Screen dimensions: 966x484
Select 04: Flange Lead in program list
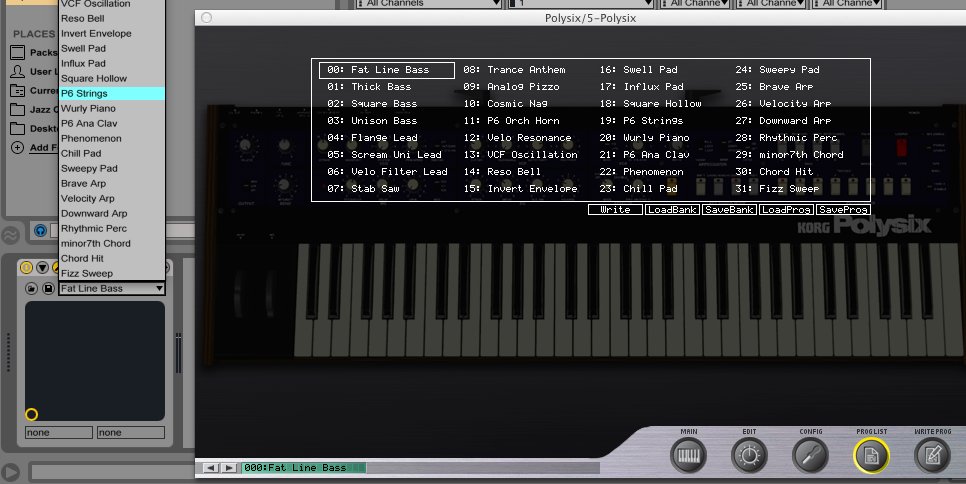[x=372, y=138]
